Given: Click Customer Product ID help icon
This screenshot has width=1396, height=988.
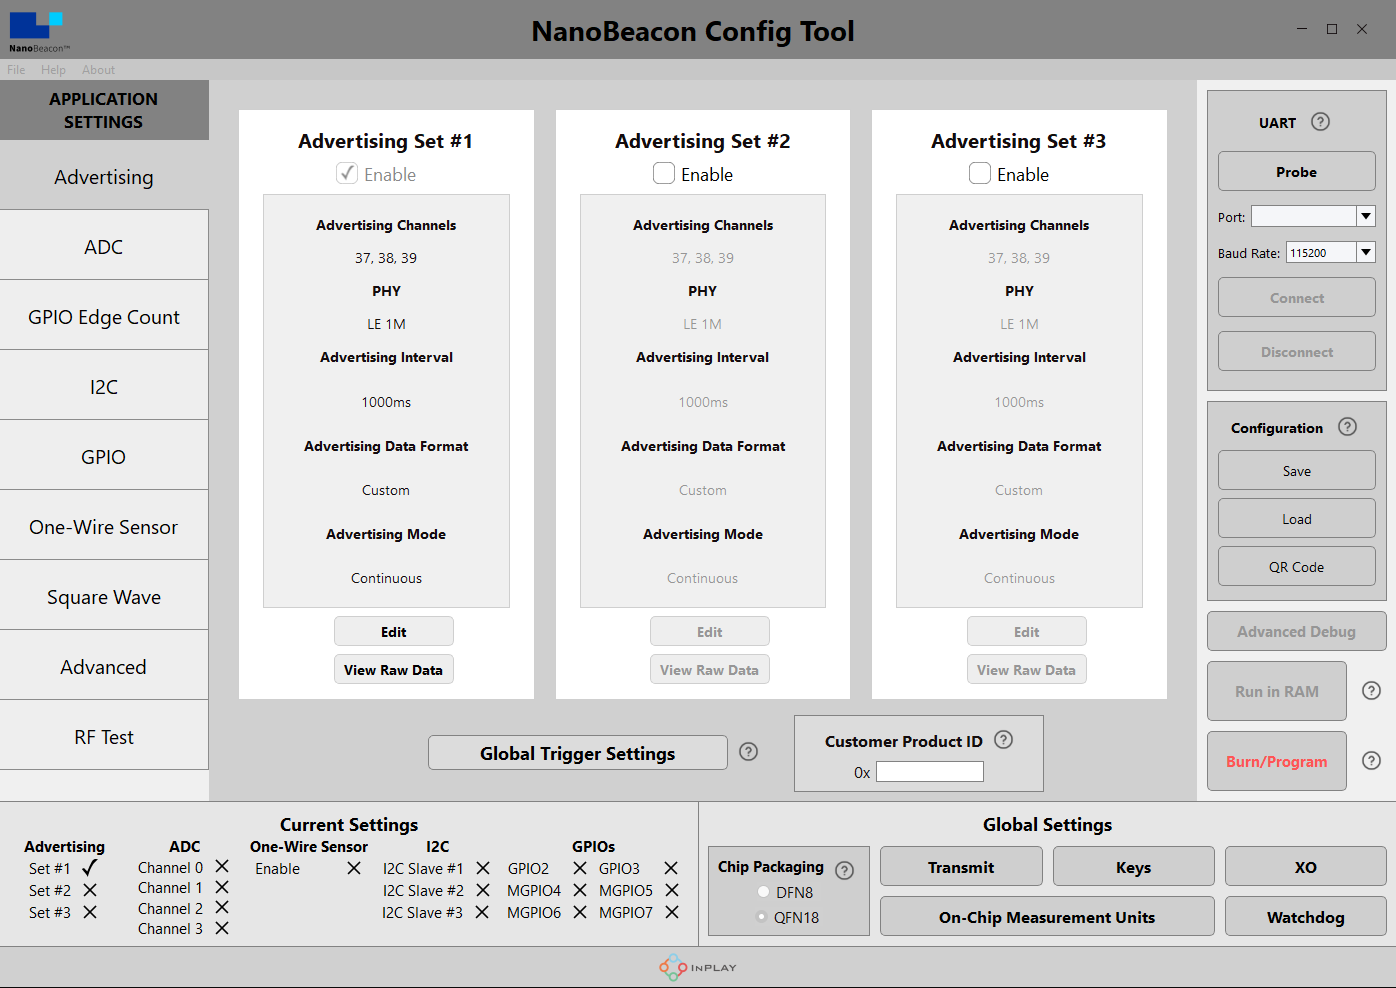Looking at the screenshot, I should point(1004,740).
